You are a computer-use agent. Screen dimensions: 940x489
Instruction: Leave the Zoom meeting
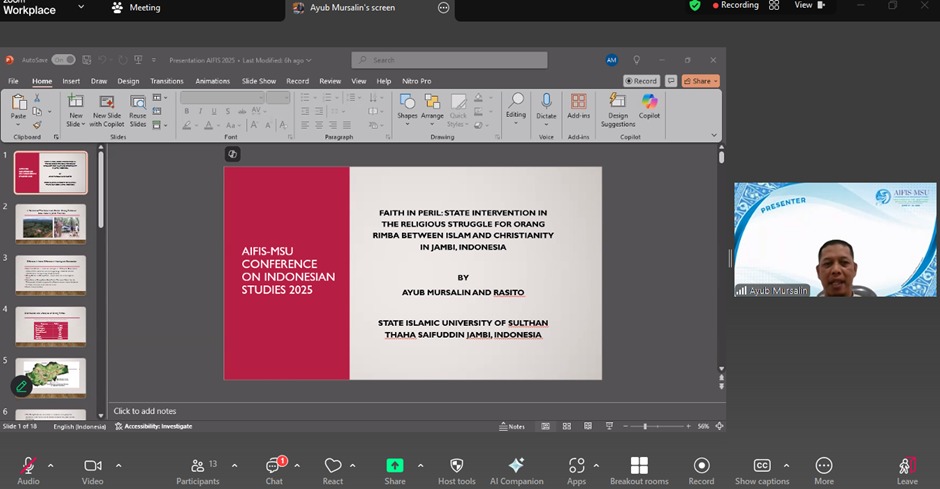(907, 466)
